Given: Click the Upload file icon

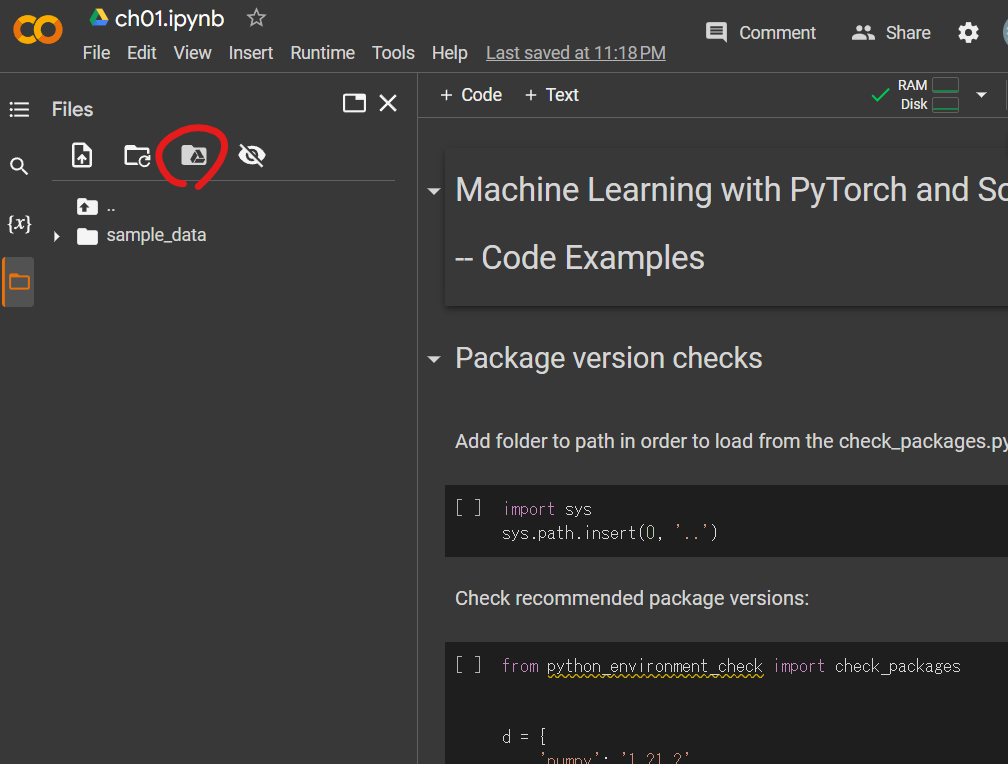Looking at the screenshot, I should (x=81, y=155).
